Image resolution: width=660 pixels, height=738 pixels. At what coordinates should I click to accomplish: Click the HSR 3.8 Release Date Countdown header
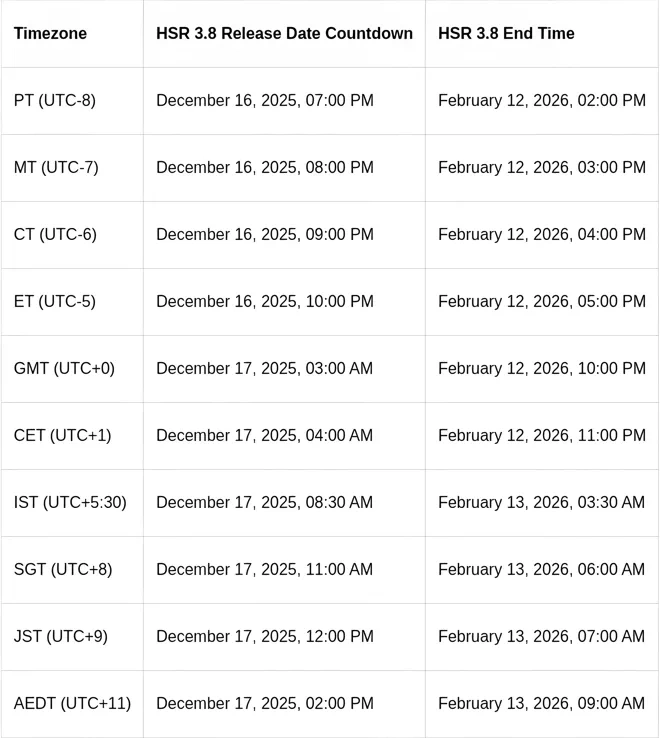click(284, 34)
